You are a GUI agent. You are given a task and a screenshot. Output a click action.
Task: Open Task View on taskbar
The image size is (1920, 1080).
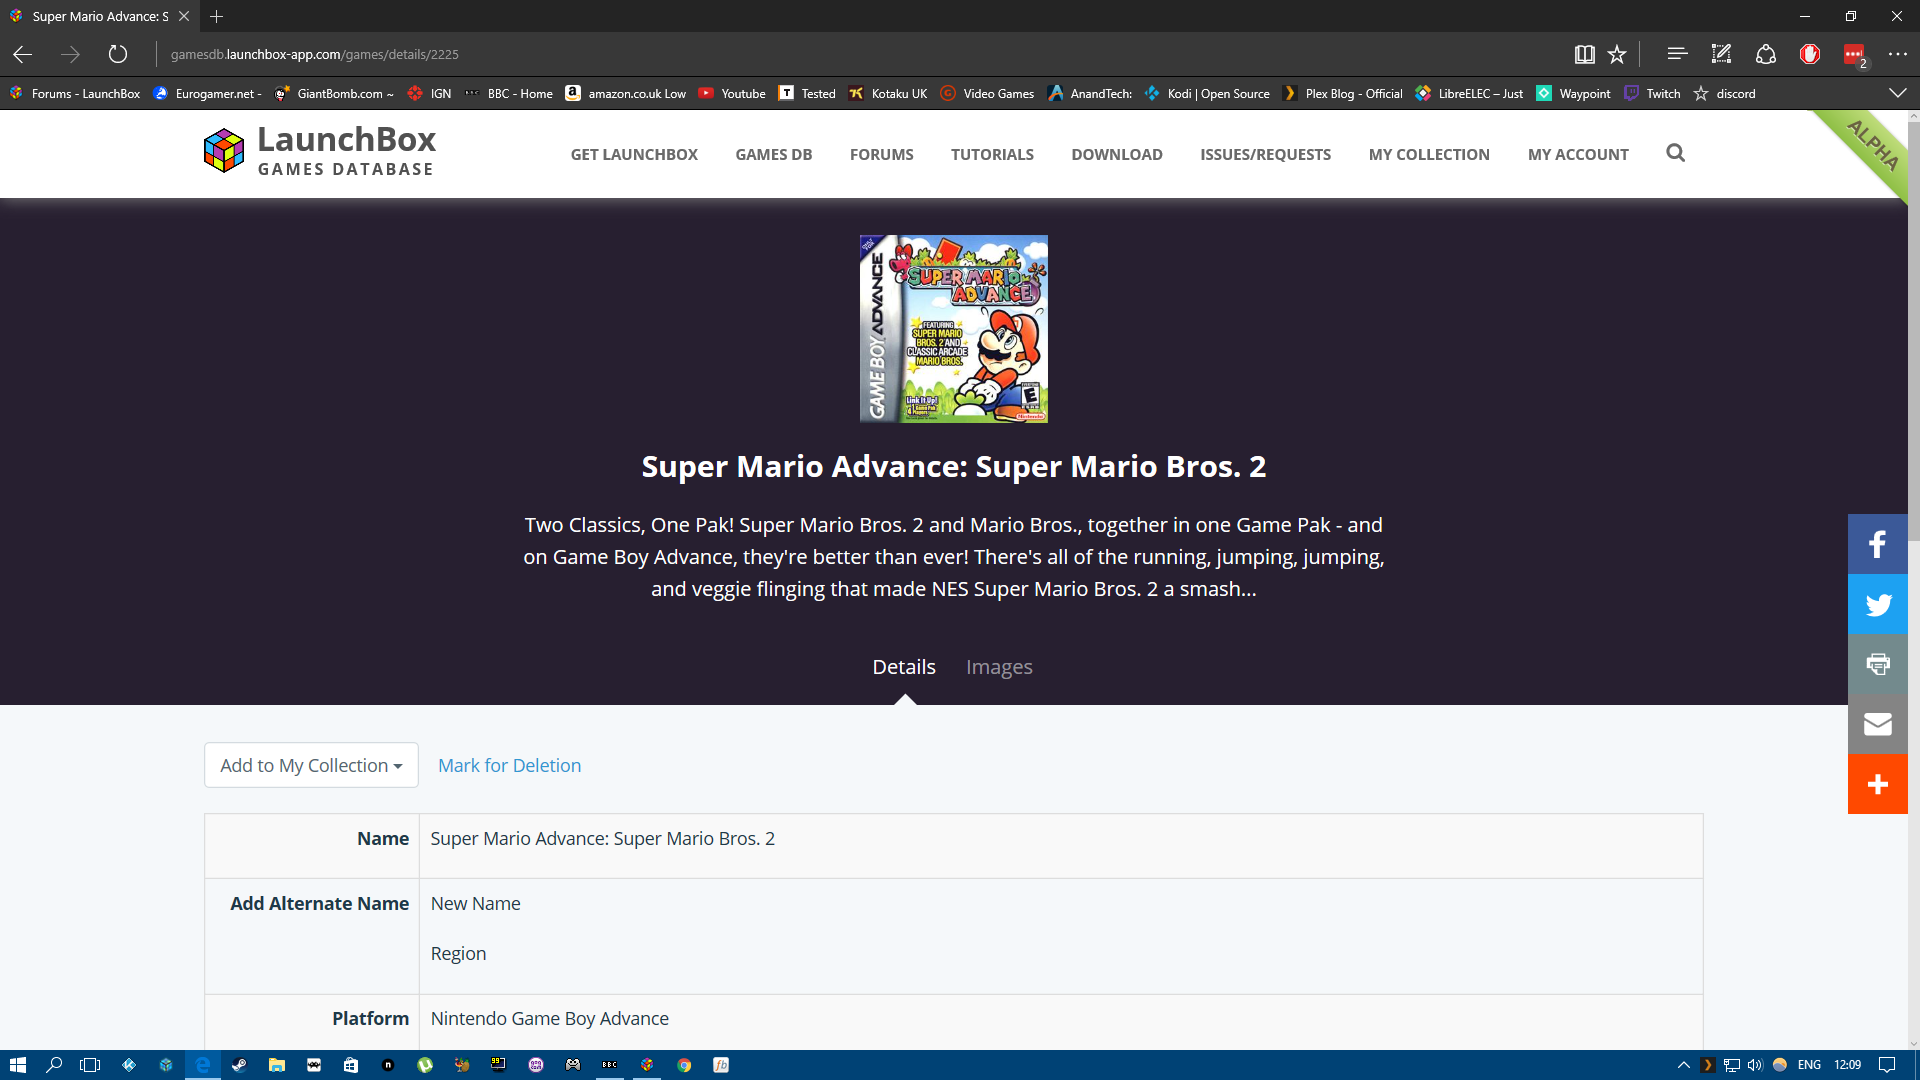(x=91, y=1065)
